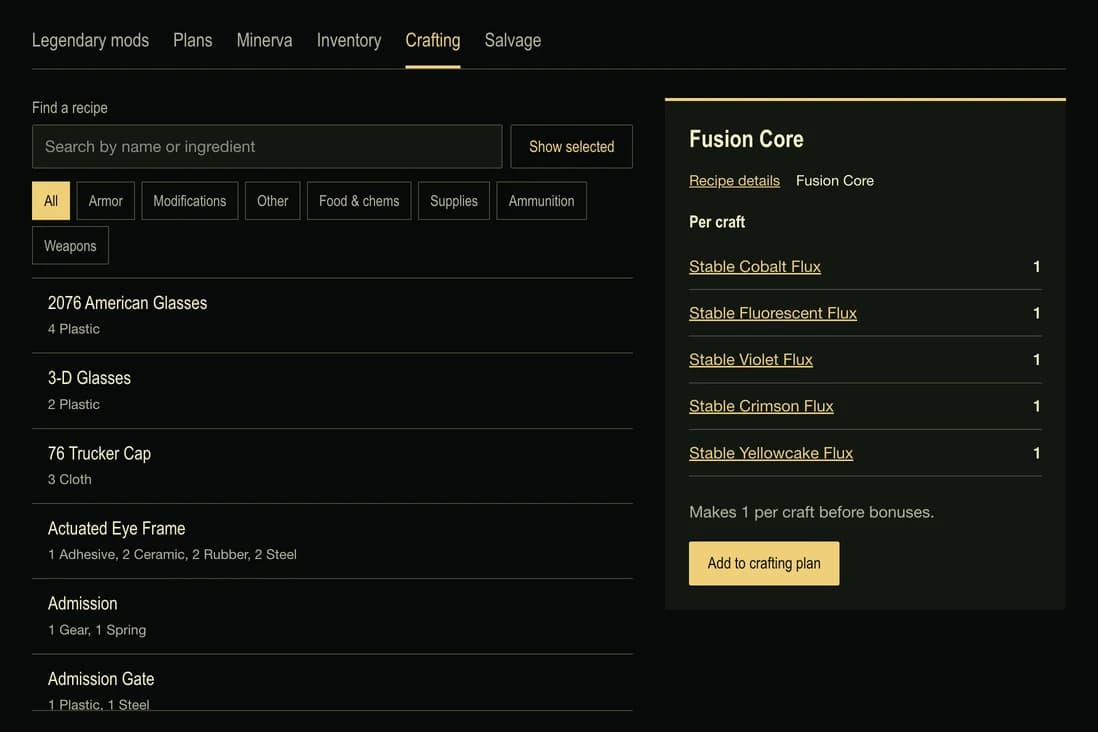Filter recipes by Armor
1098x732 pixels.
pyautogui.click(x=106, y=201)
